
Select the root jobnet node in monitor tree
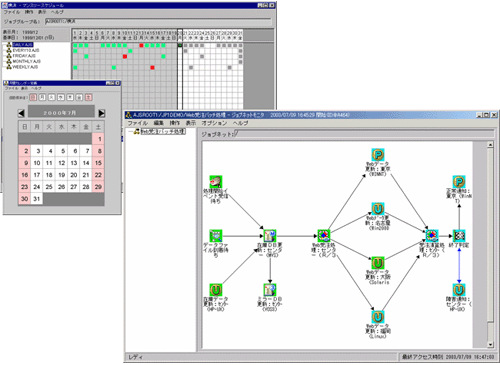tap(163, 131)
